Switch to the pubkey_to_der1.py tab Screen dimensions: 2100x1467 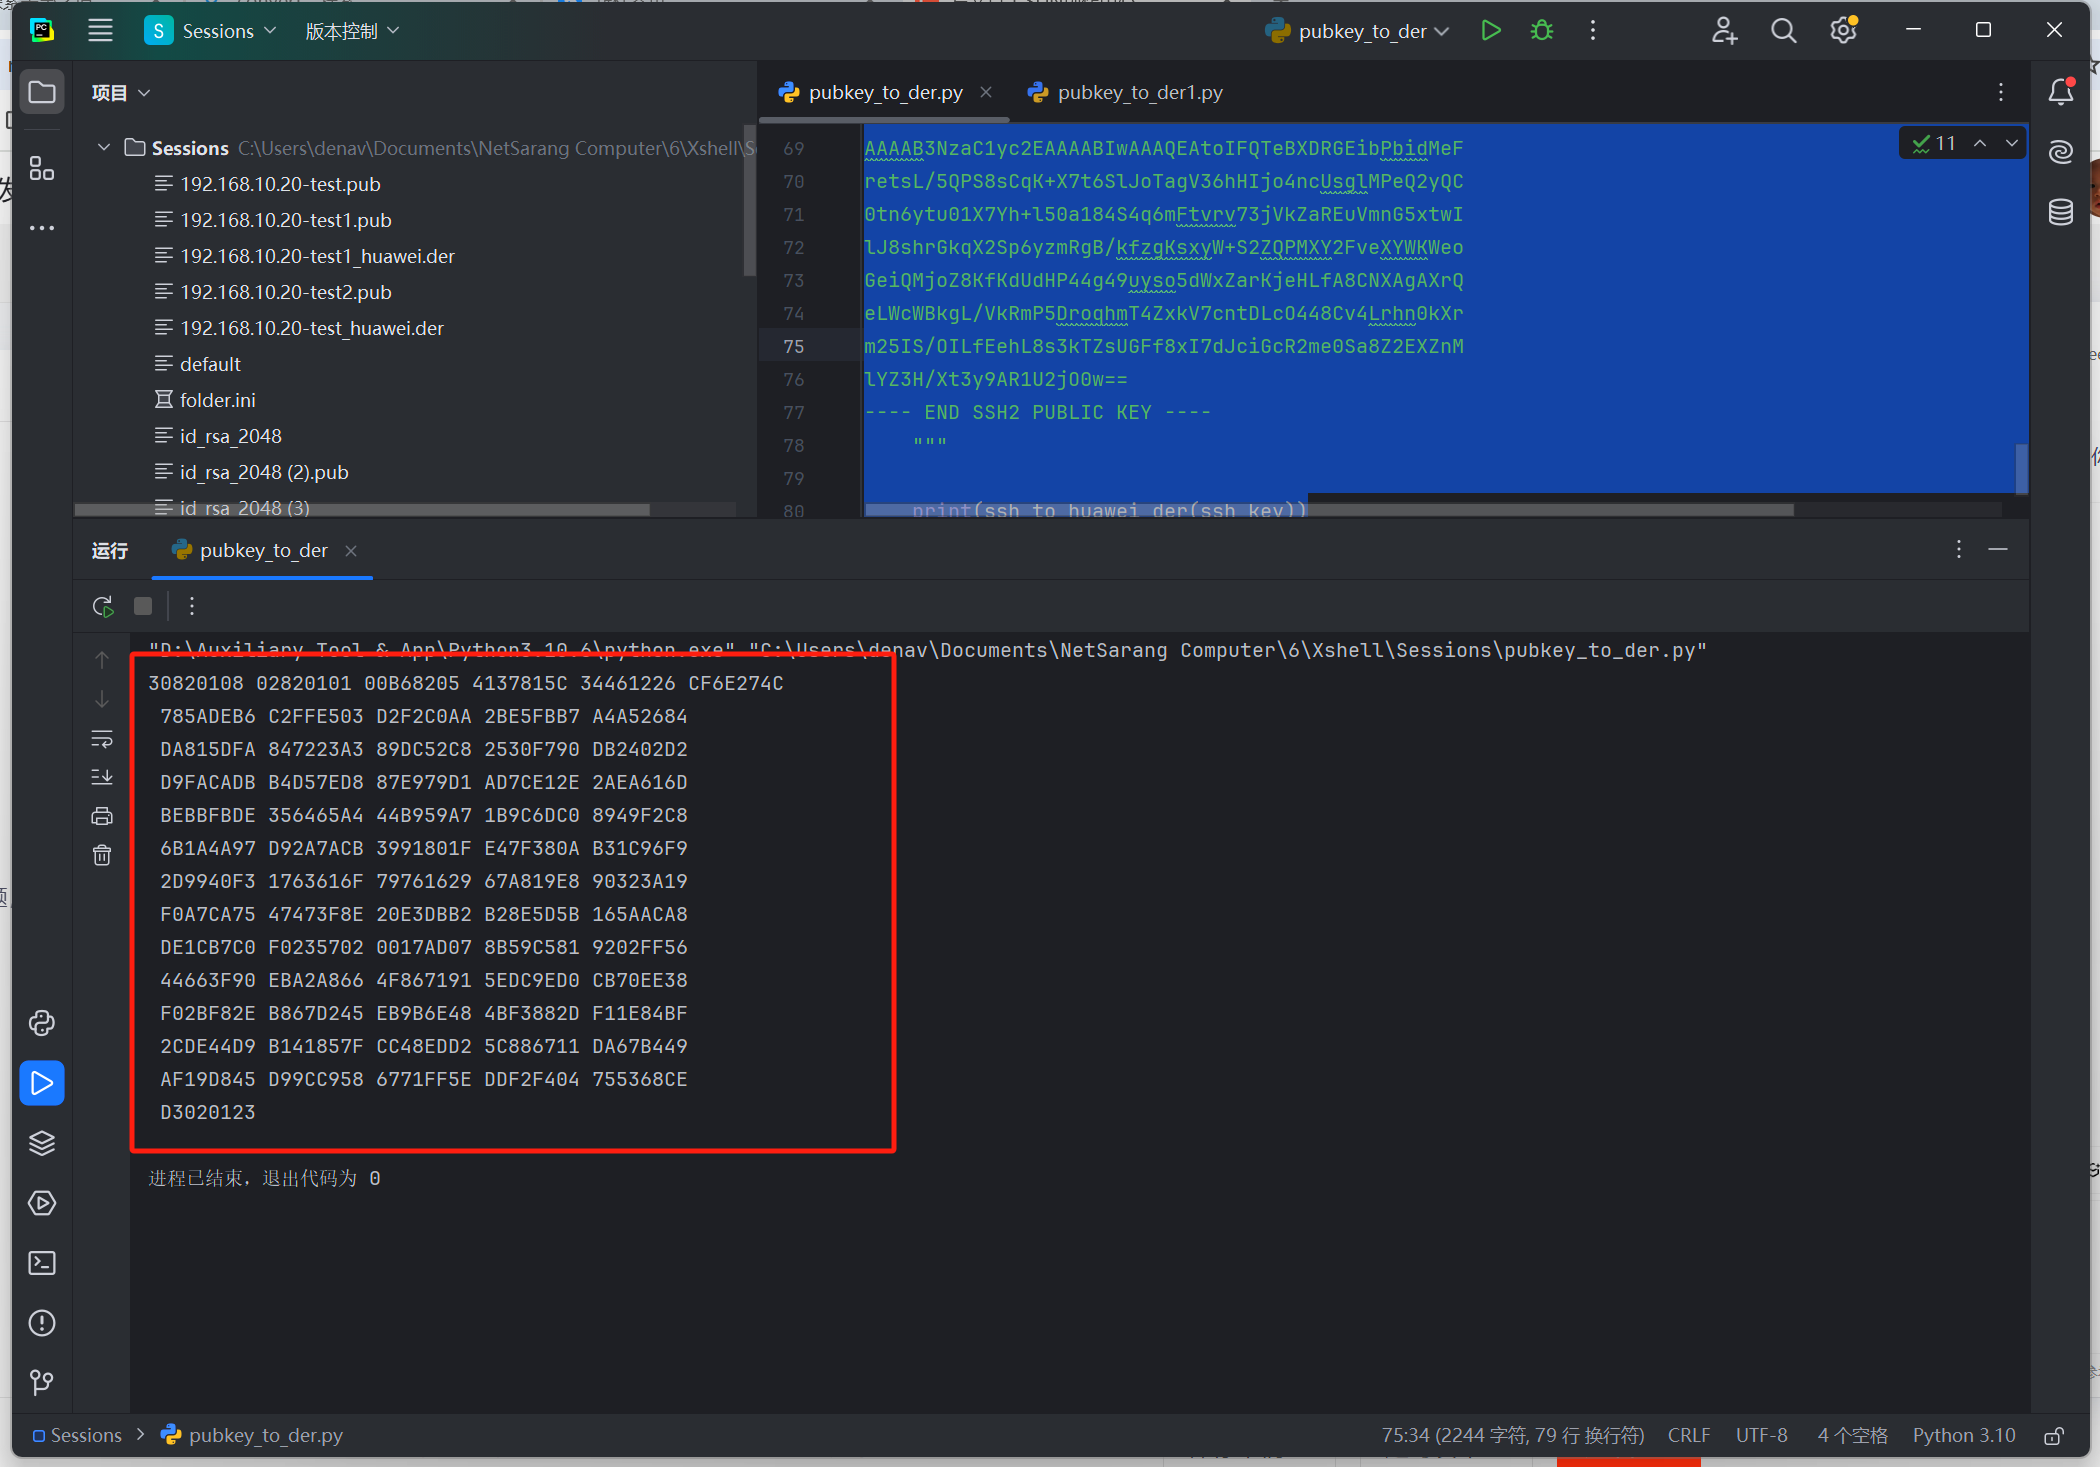[1139, 92]
